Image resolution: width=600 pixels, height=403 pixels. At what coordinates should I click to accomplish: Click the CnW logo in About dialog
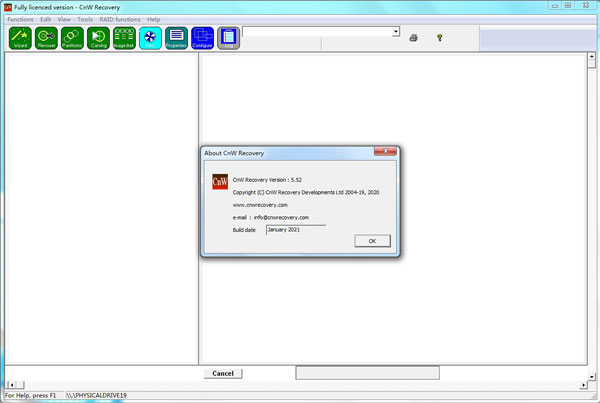click(220, 182)
